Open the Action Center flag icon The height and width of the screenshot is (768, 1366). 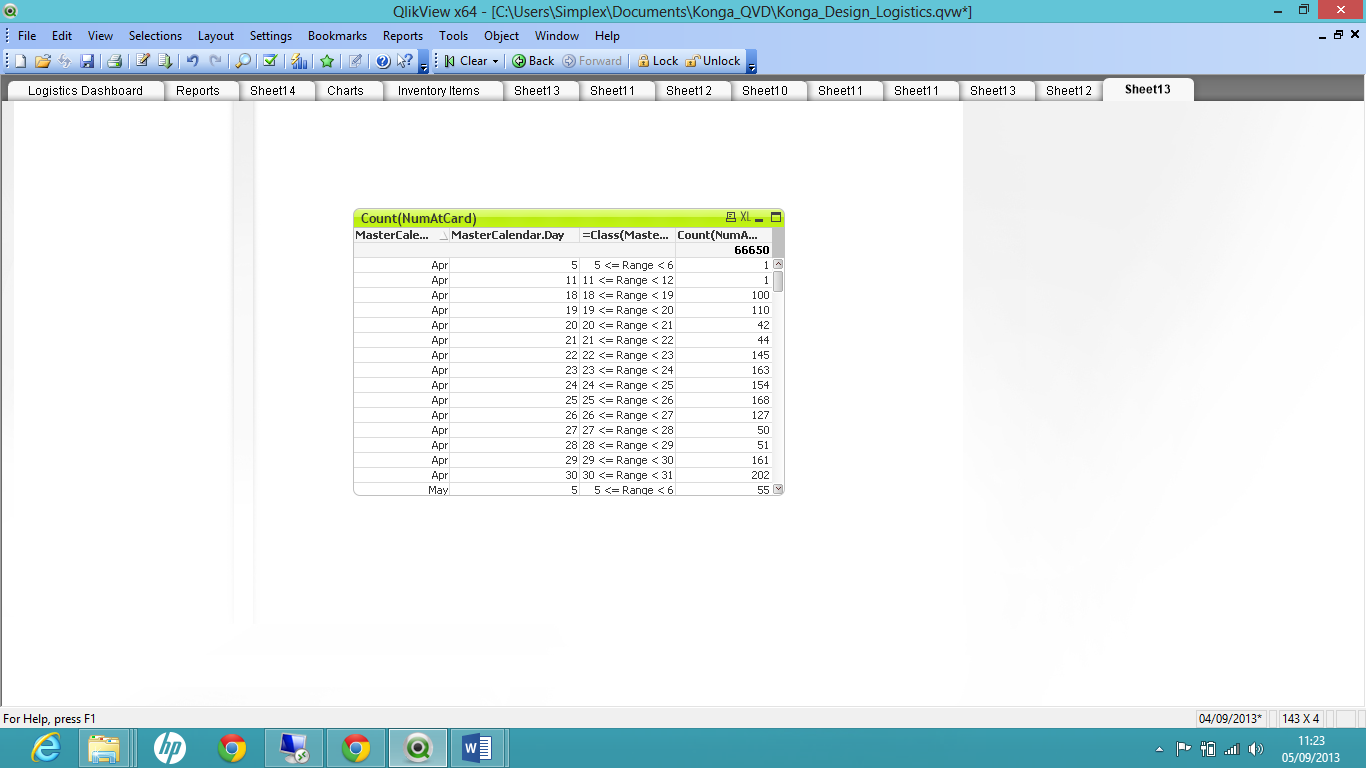click(1183, 748)
